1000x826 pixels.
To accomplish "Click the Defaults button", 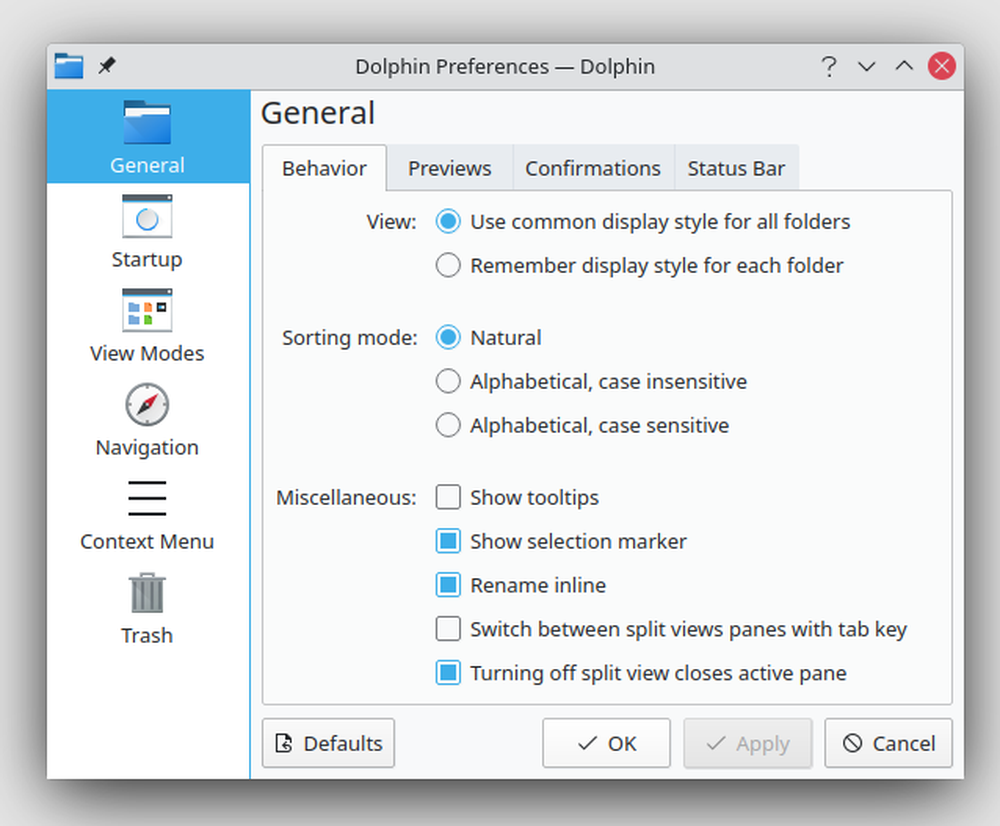I will click(328, 743).
